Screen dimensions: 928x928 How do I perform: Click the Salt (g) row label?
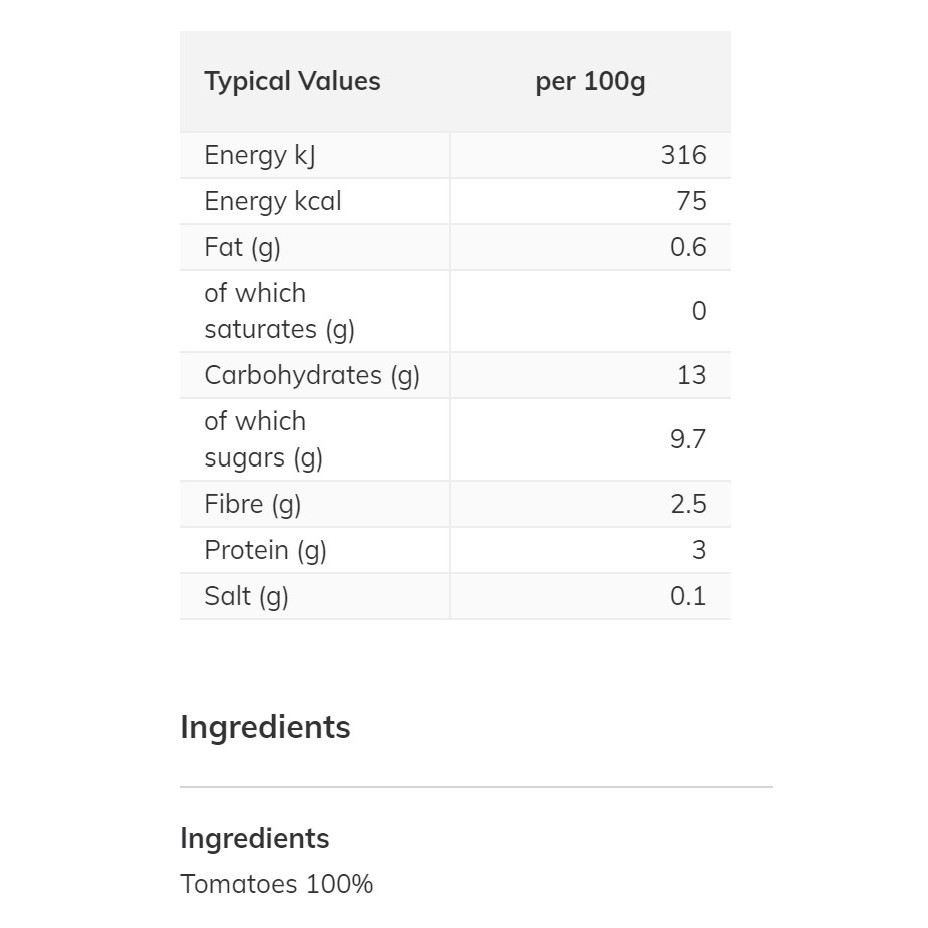tap(246, 596)
